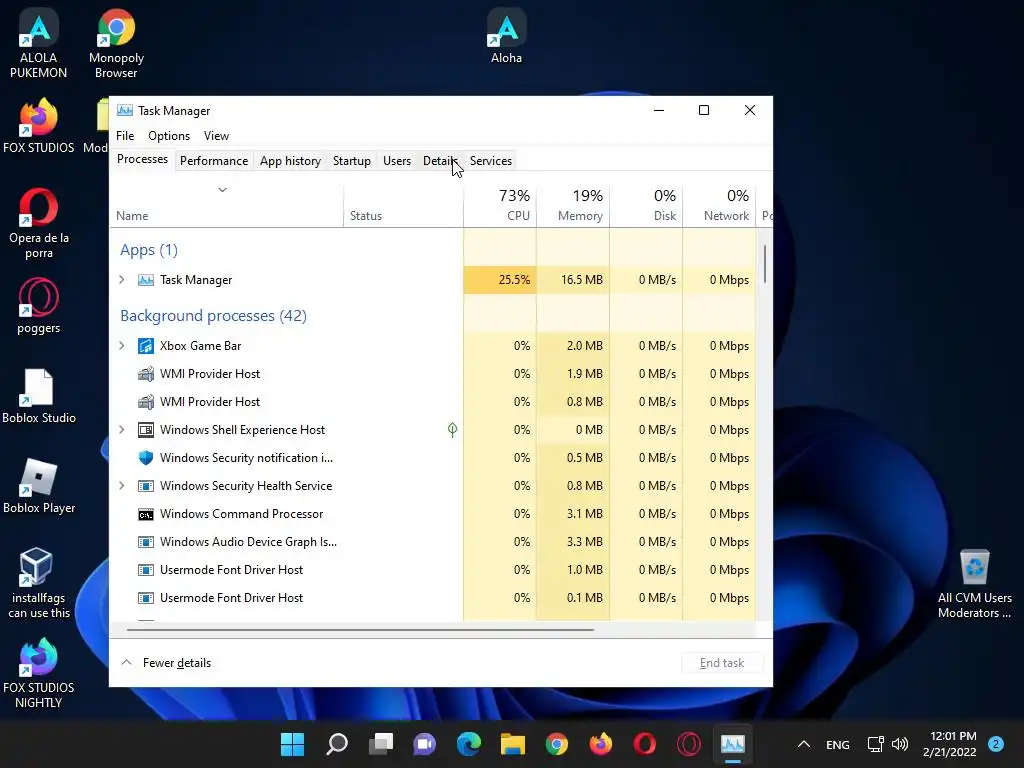The image size is (1024, 768).
Task: Switch to the Users tab
Action: click(x=396, y=161)
